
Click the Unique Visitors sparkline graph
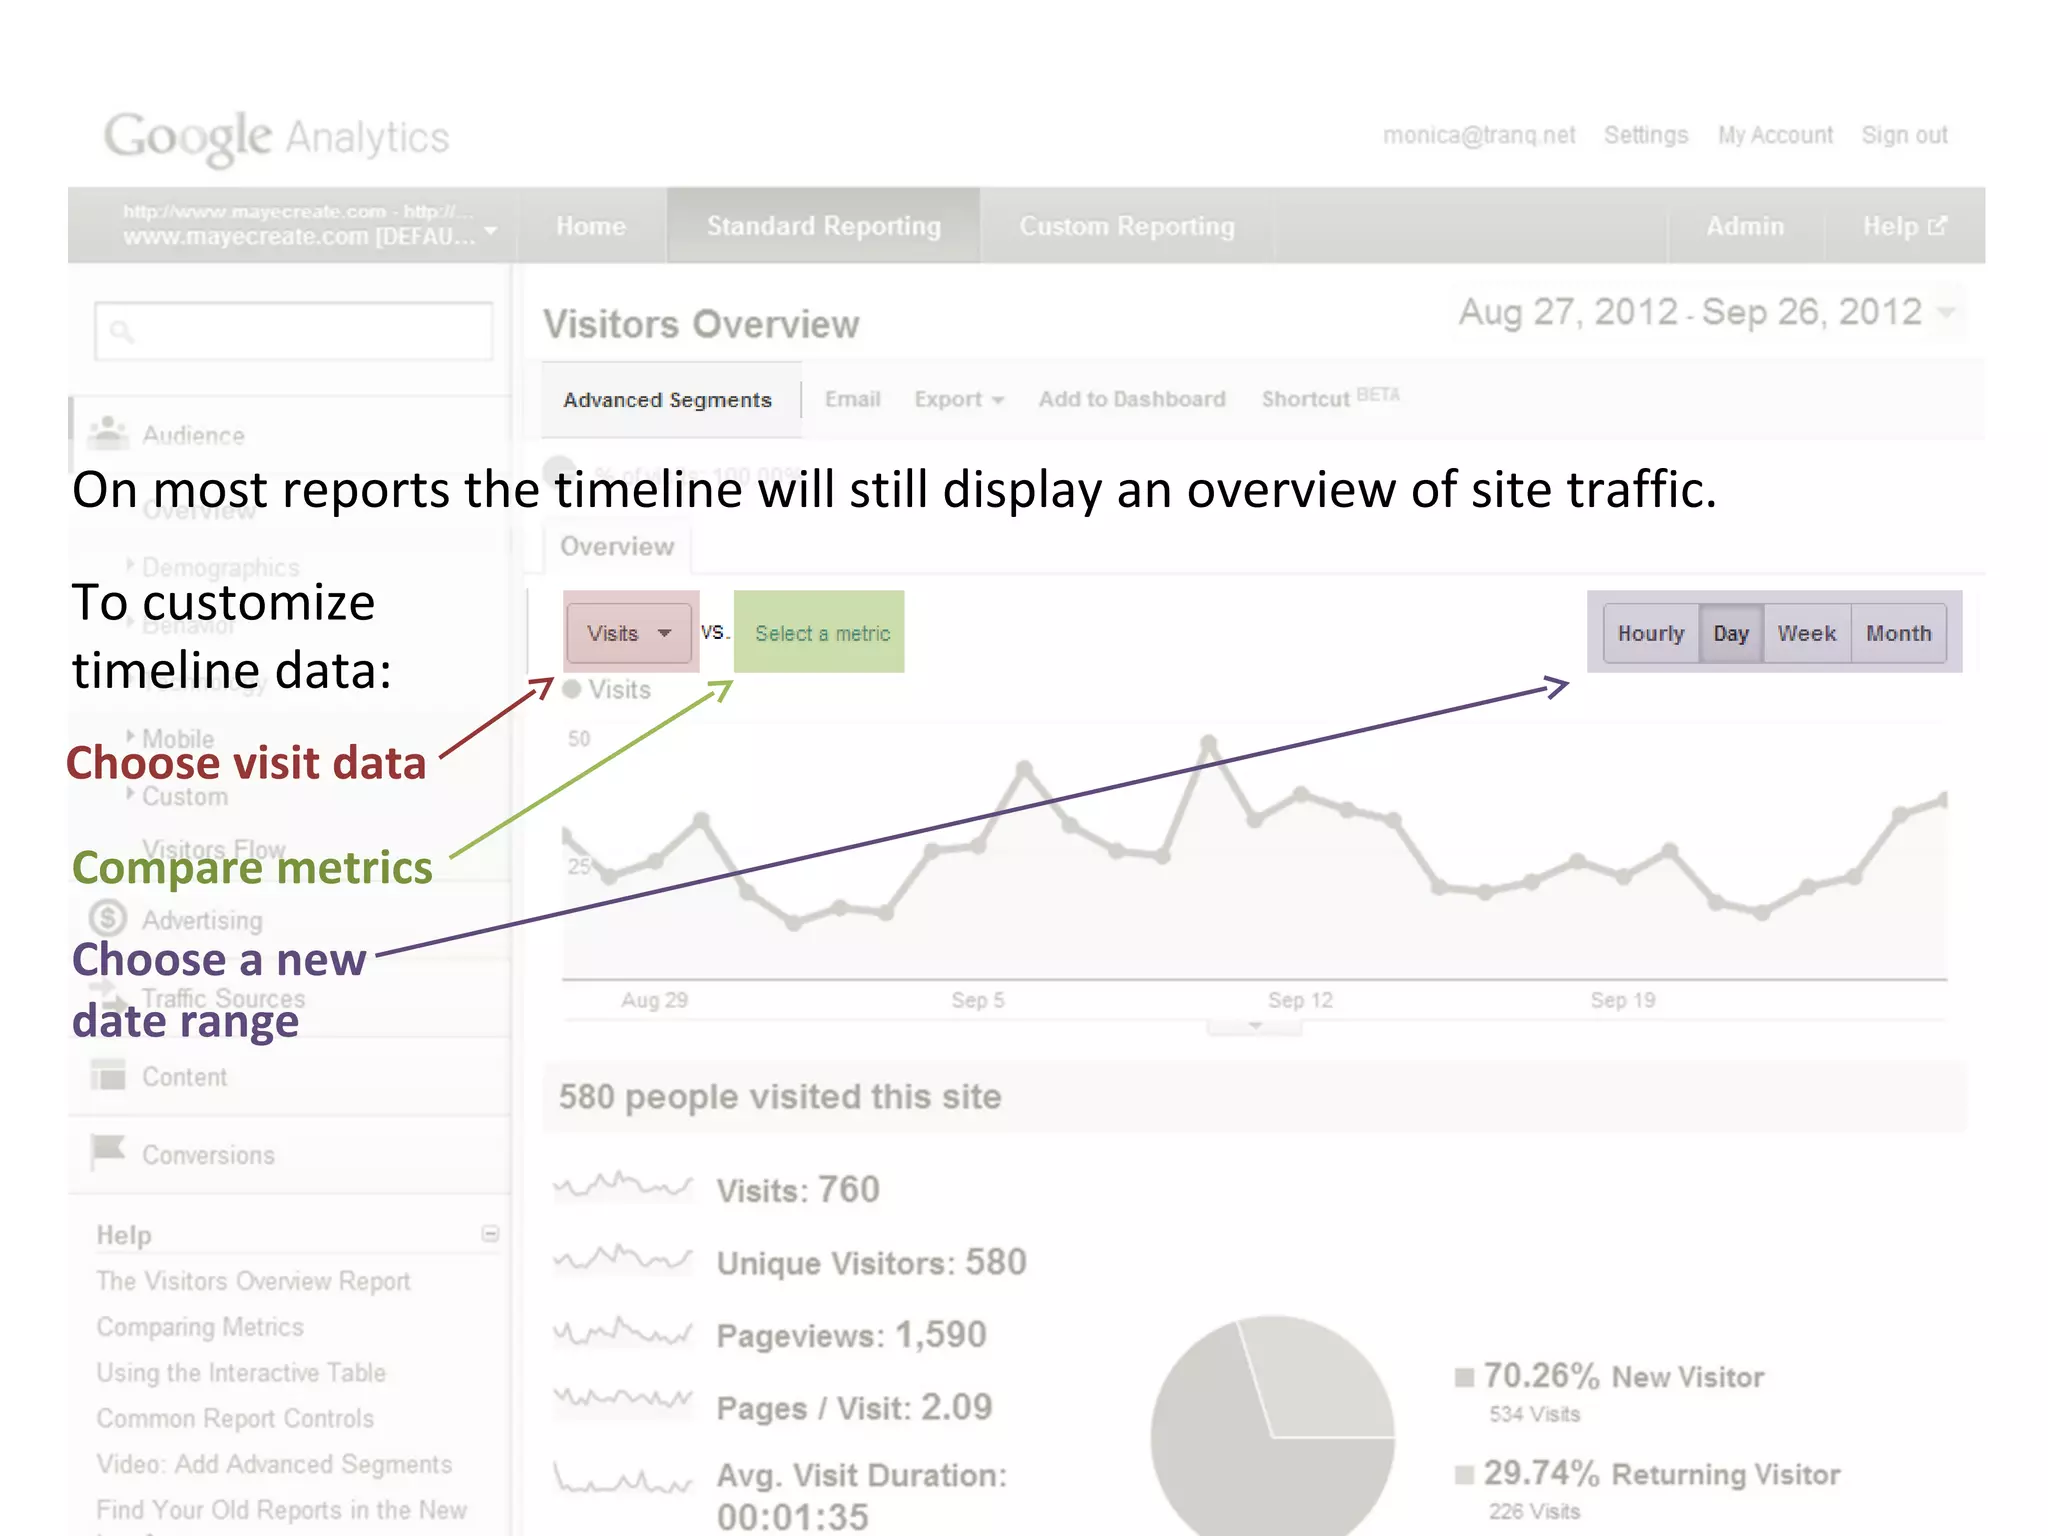(623, 1259)
